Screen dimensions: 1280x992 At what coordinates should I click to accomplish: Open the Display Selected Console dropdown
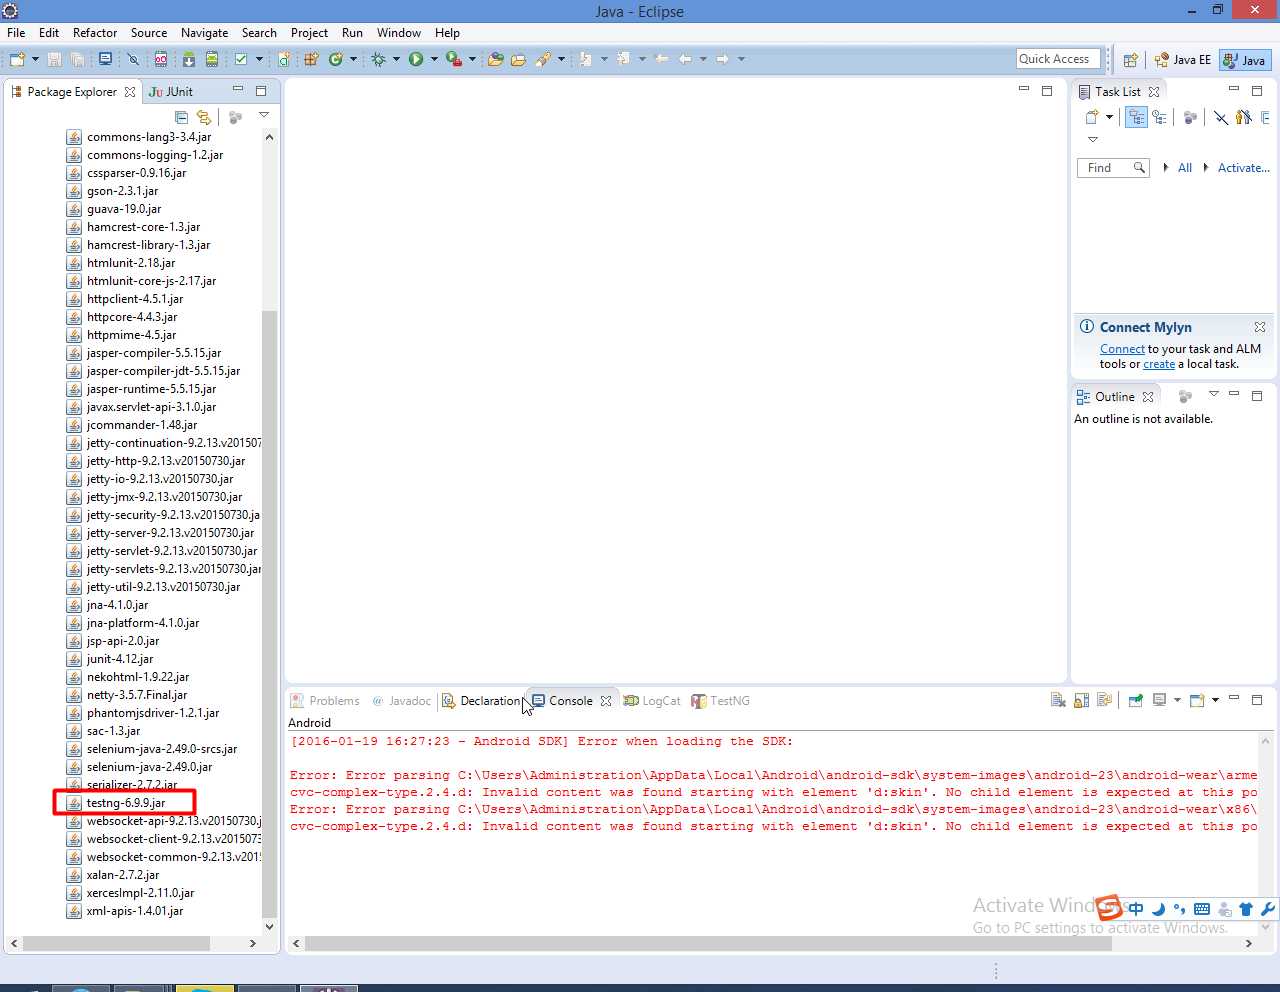[1177, 700]
